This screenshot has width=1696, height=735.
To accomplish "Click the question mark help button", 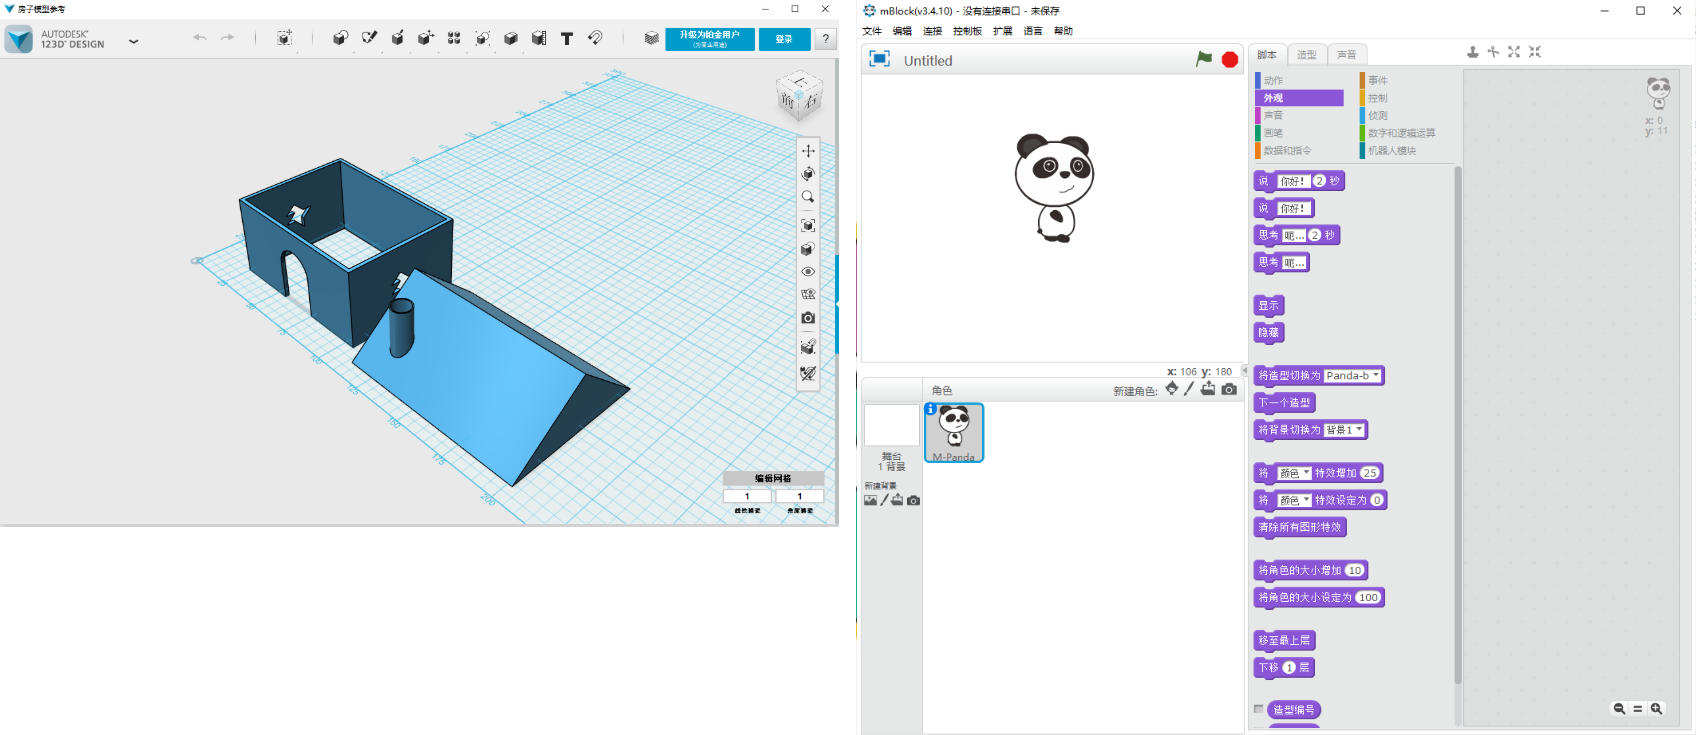I will point(826,39).
